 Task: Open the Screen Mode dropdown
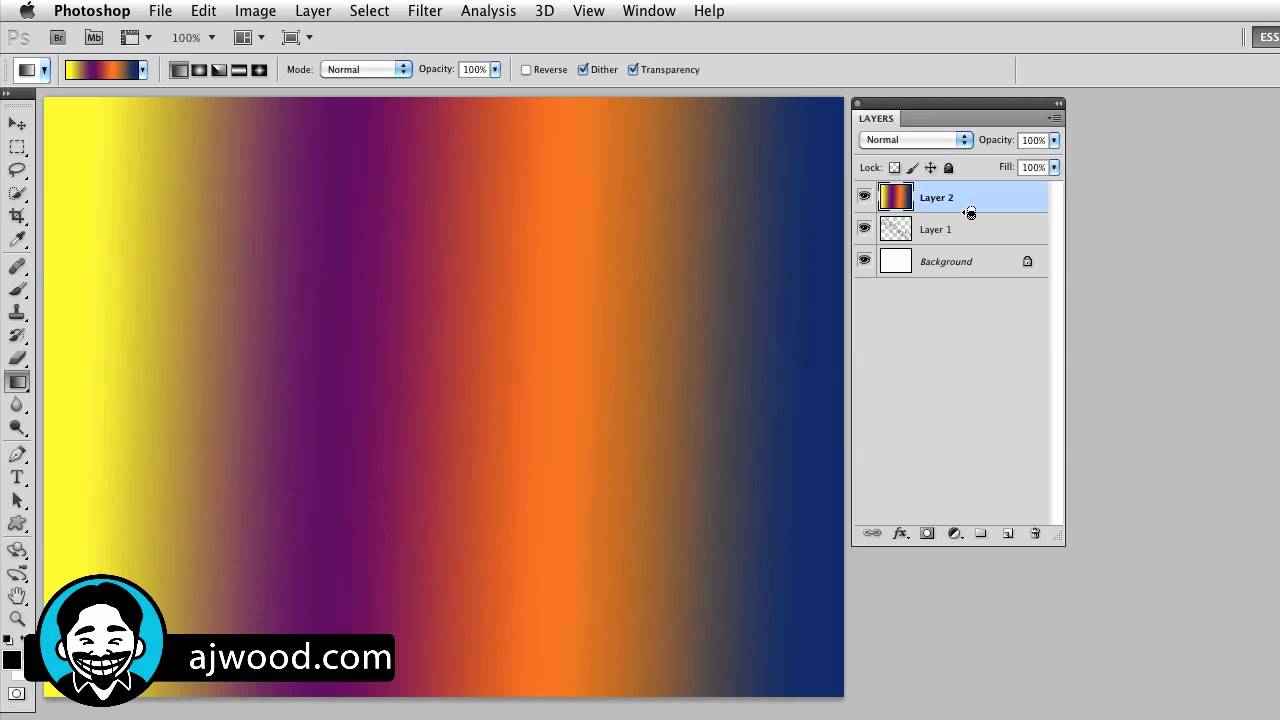pos(297,38)
